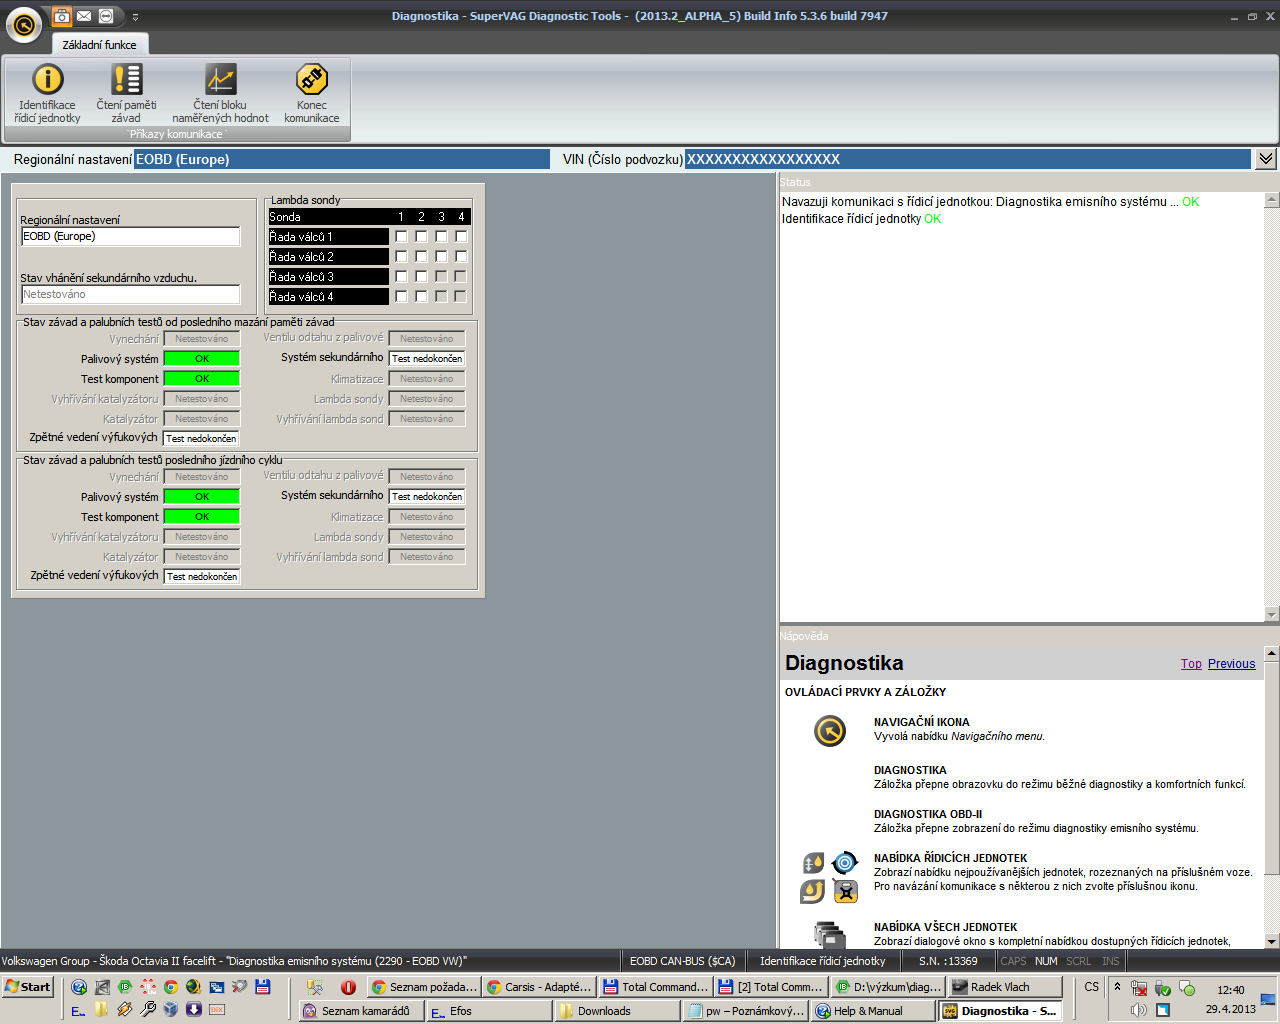Check Řada válců 2 sonda 2 box
The width and height of the screenshot is (1280, 1024).
[421, 257]
